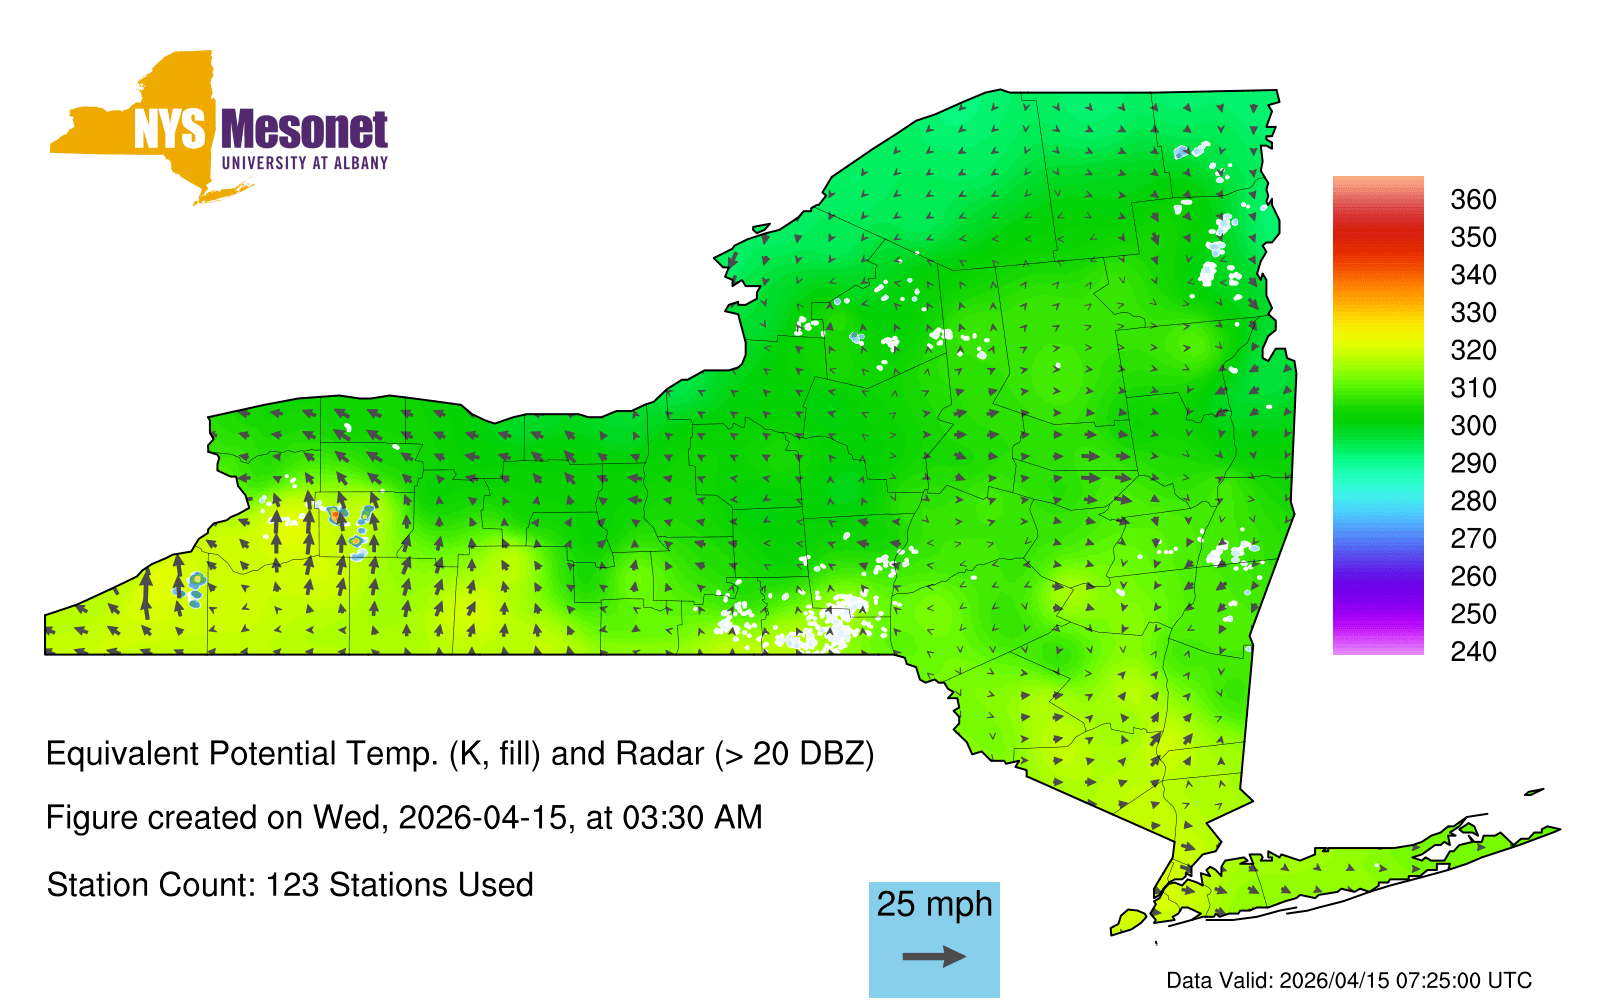Click the Data Valid UTC timestamp
The width and height of the screenshot is (1600, 1000).
click(x=1349, y=981)
